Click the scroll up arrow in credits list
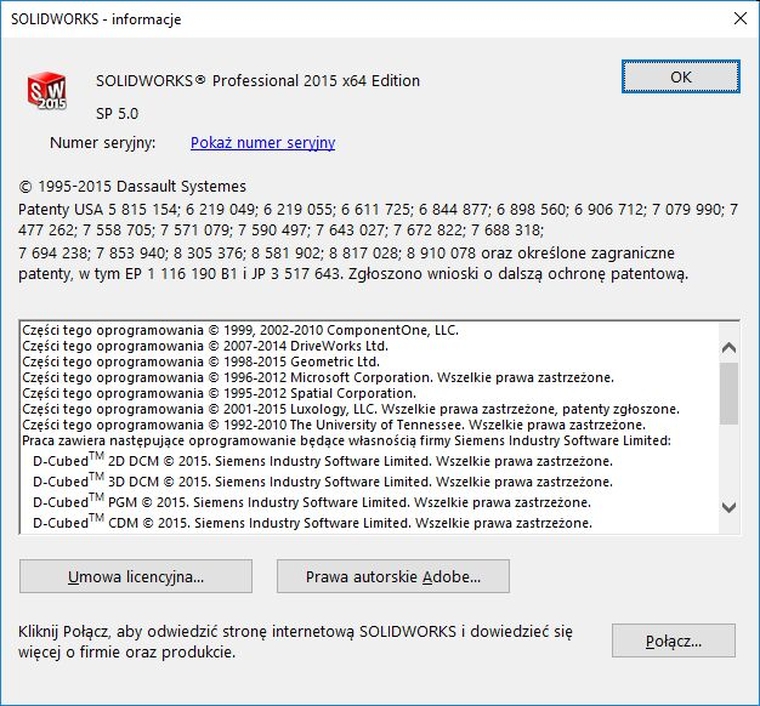Viewport: 760px width, 706px height. [x=729, y=347]
